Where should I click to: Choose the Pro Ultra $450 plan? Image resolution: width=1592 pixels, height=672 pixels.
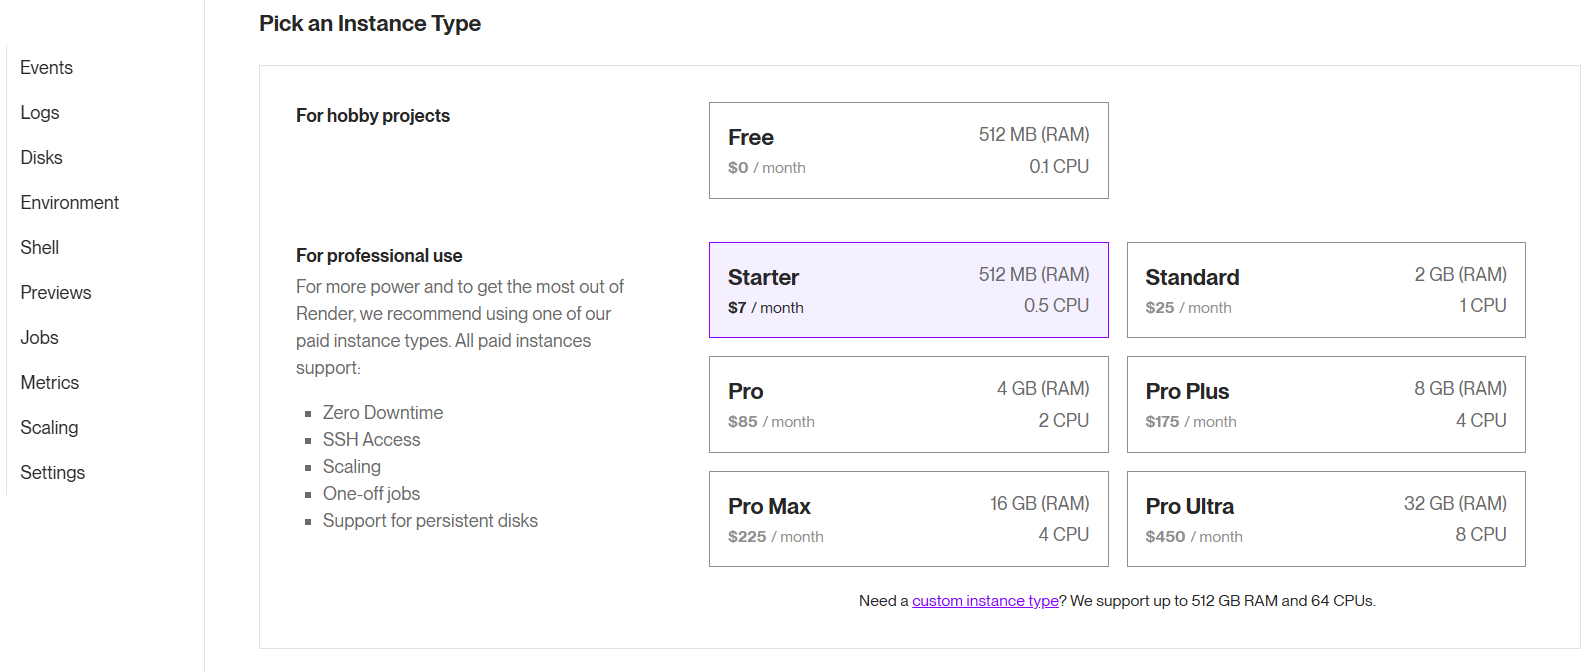pyautogui.click(x=1325, y=519)
